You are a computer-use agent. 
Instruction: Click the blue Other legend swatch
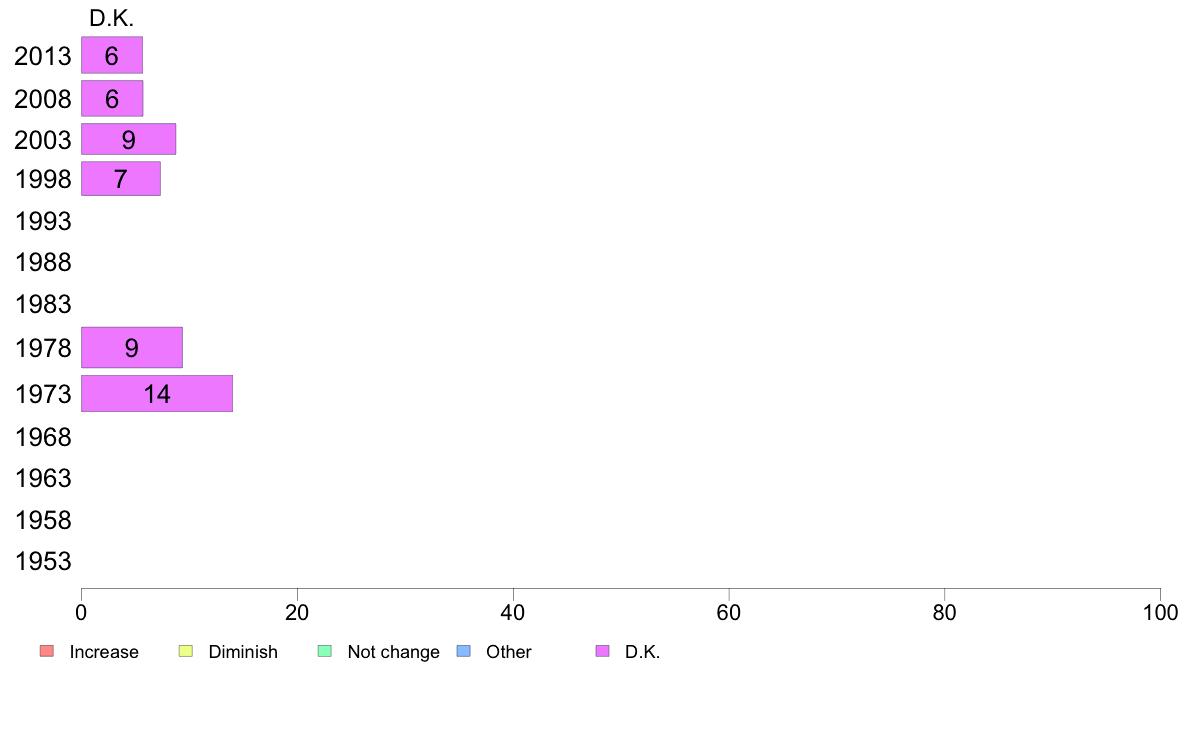[464, 651]
